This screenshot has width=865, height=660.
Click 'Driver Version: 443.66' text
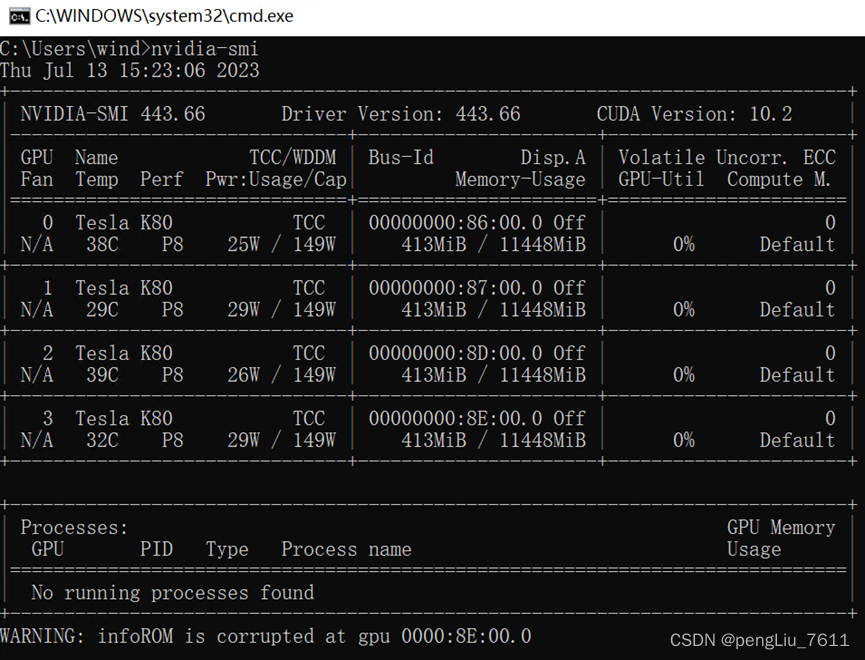click(401, 114)
